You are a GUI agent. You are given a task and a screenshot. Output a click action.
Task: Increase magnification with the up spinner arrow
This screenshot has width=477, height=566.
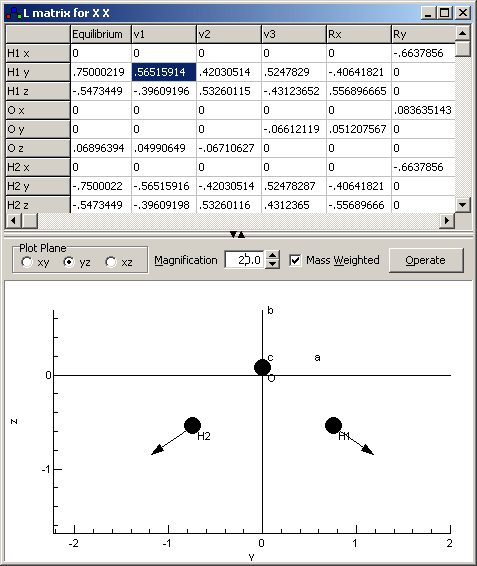pyautogui.click(x=273, y=256)
